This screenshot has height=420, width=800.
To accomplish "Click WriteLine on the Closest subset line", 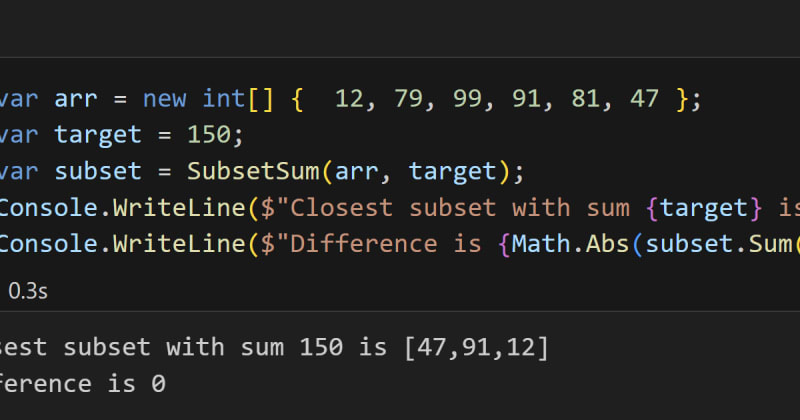I will [179, 208].
